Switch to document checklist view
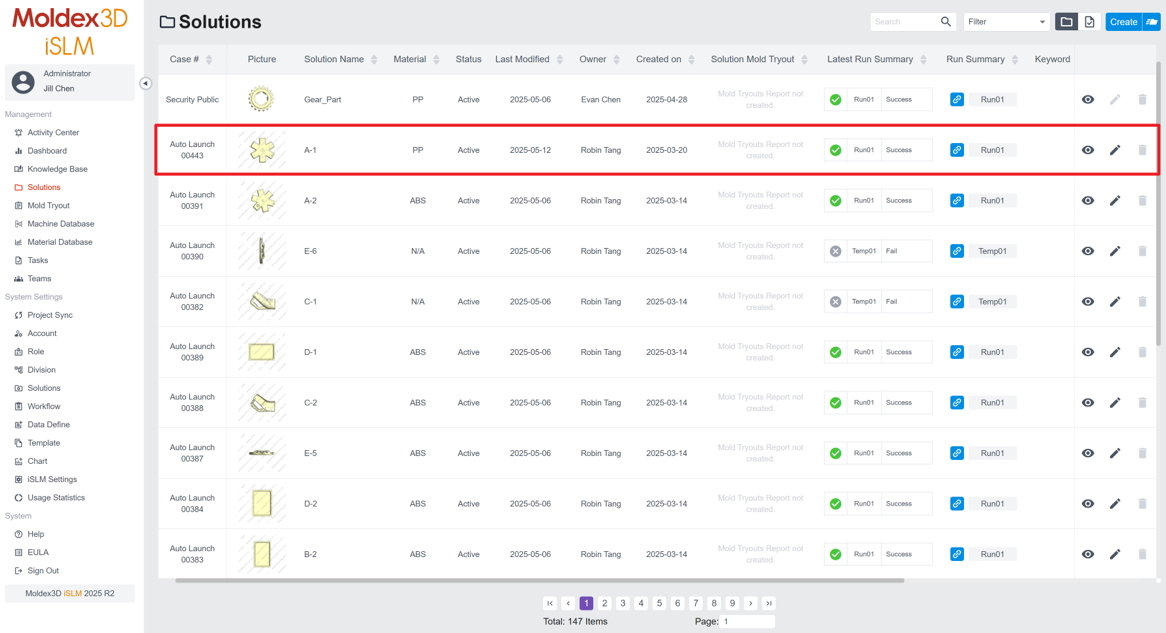This screenshot has height=633, width=1166. tap(1089, 22)
